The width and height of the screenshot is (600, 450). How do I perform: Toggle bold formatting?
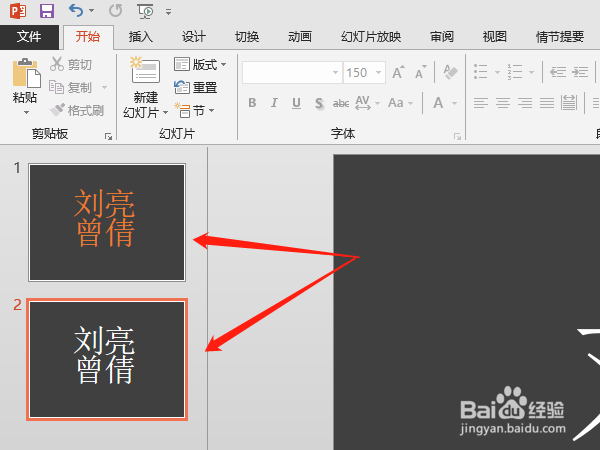point(252,103)
